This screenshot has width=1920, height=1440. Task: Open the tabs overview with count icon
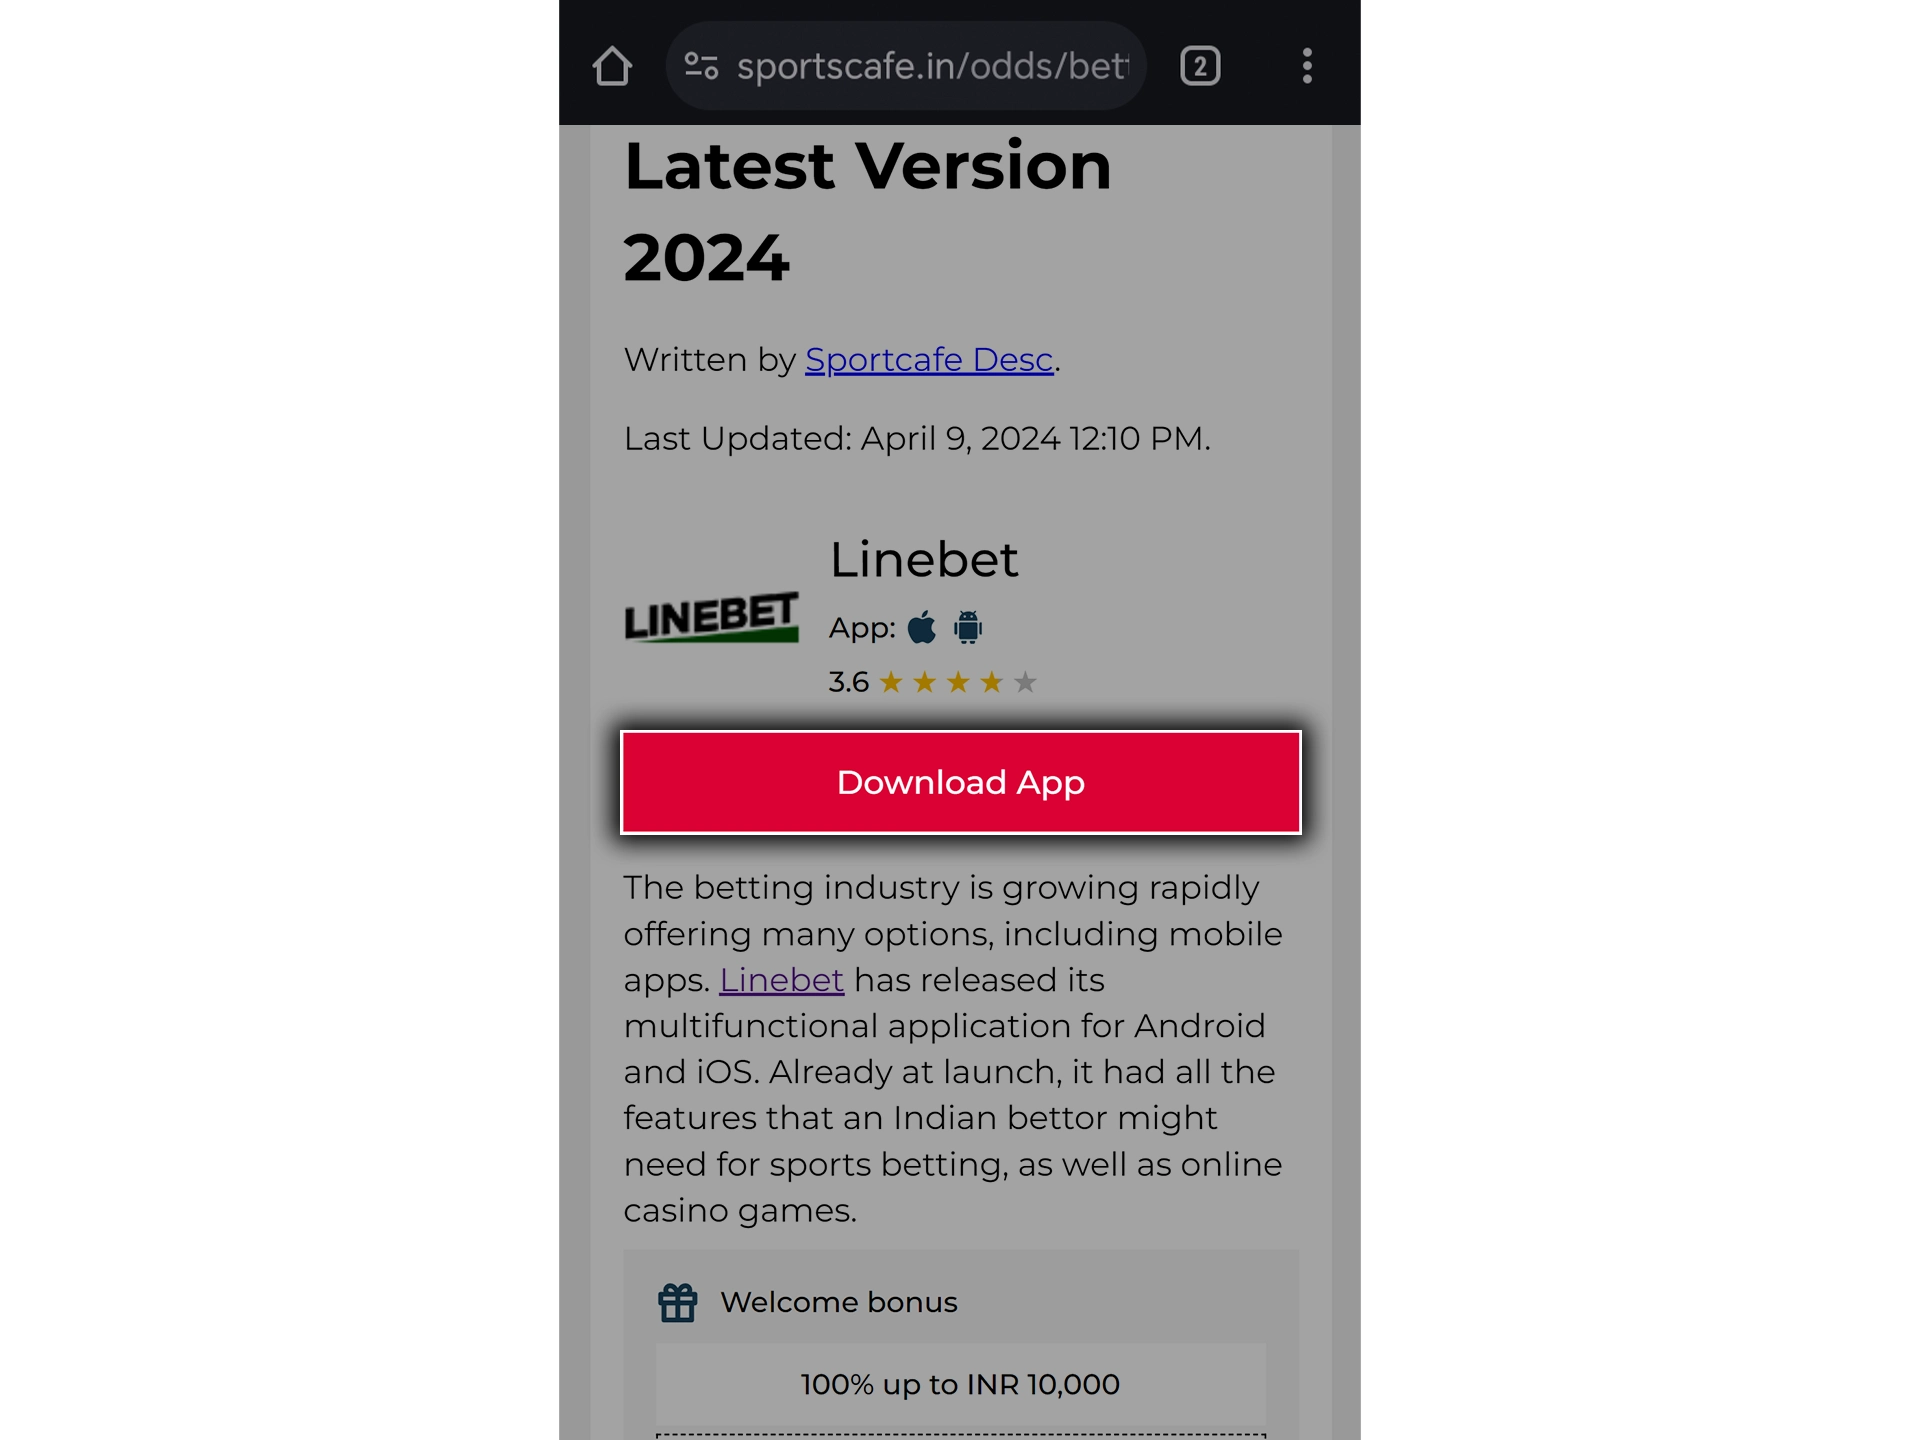pos(1202,65)
